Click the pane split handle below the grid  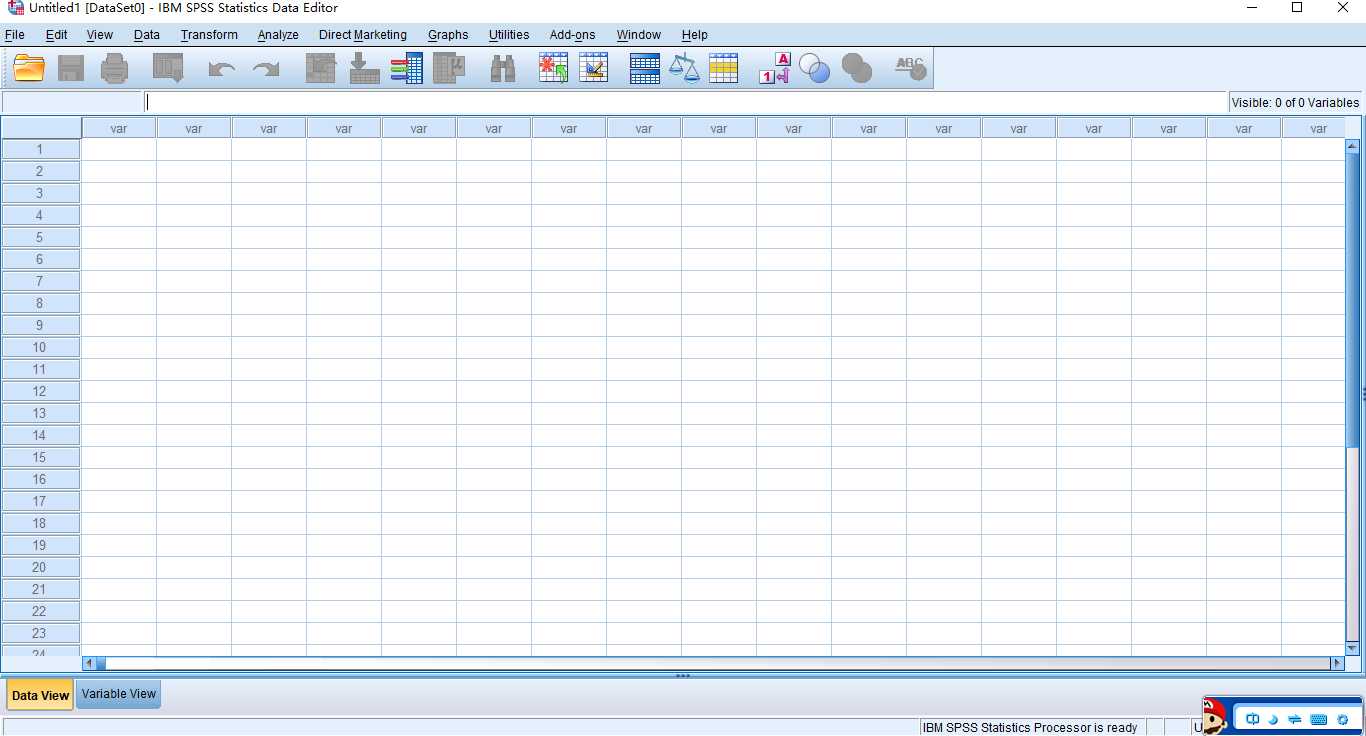pos(683,676)
